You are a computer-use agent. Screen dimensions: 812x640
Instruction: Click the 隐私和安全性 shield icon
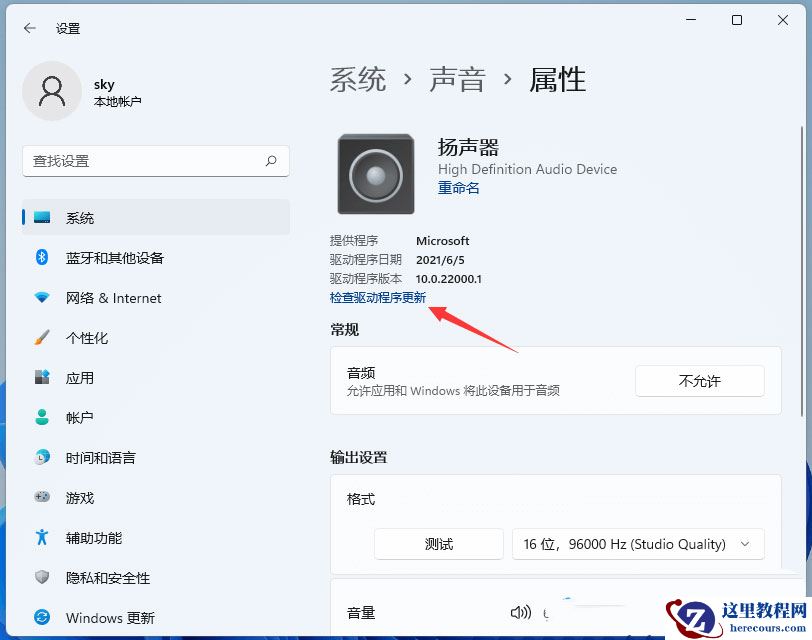(x=40, y=578)
